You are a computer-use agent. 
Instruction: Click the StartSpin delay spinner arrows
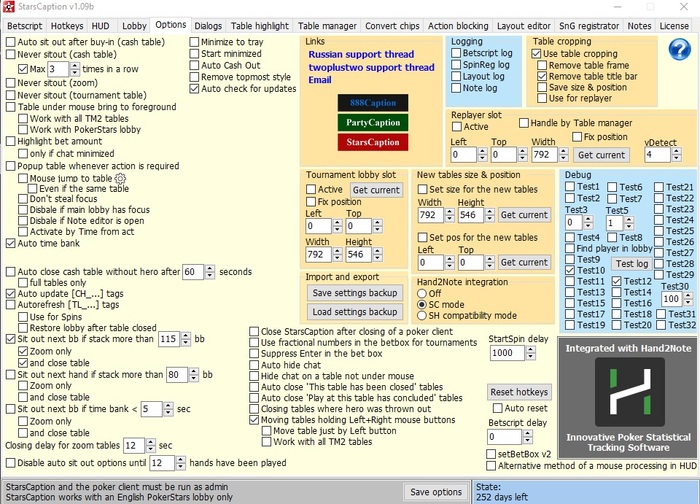tap(530, 353)
